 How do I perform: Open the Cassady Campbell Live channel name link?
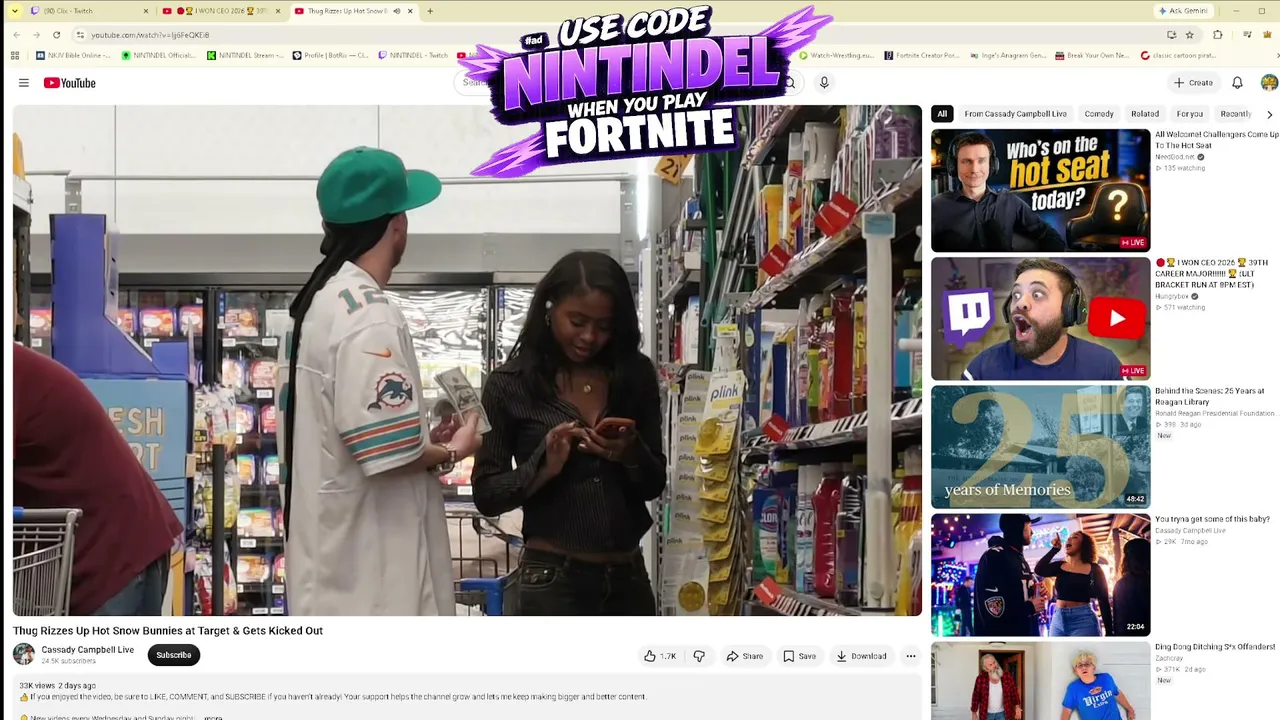88,650
